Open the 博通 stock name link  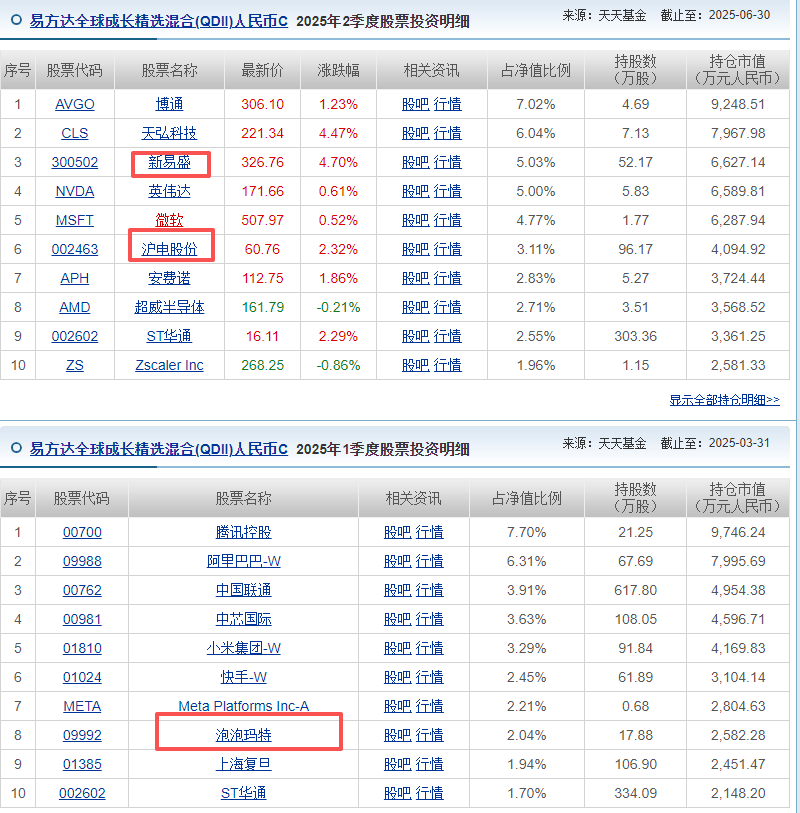[169, 104]
